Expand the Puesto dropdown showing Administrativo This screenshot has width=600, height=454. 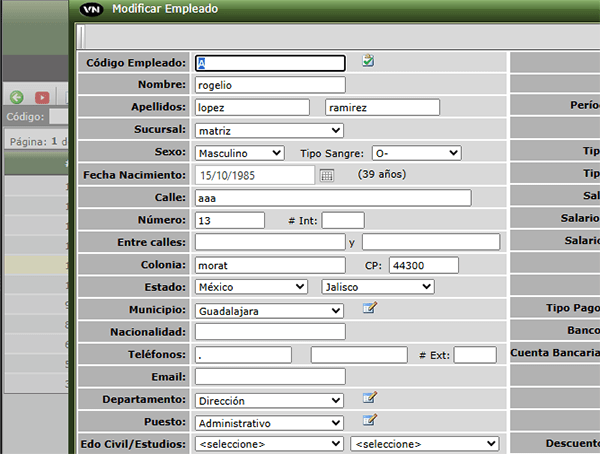269,423
